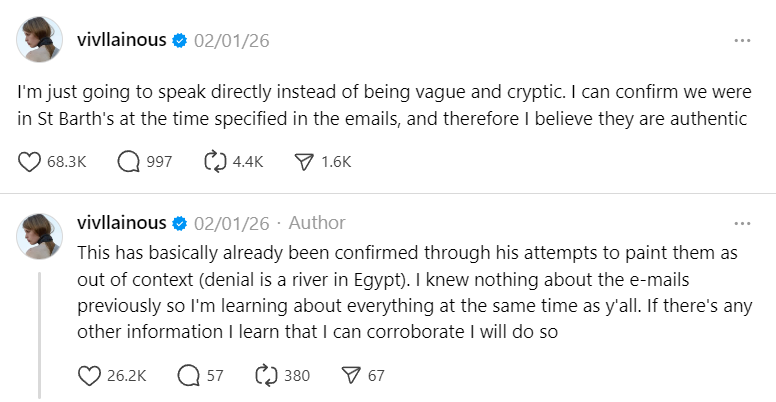
Task: Open more options menu on reply post
Action: click(x=742, y=223)
